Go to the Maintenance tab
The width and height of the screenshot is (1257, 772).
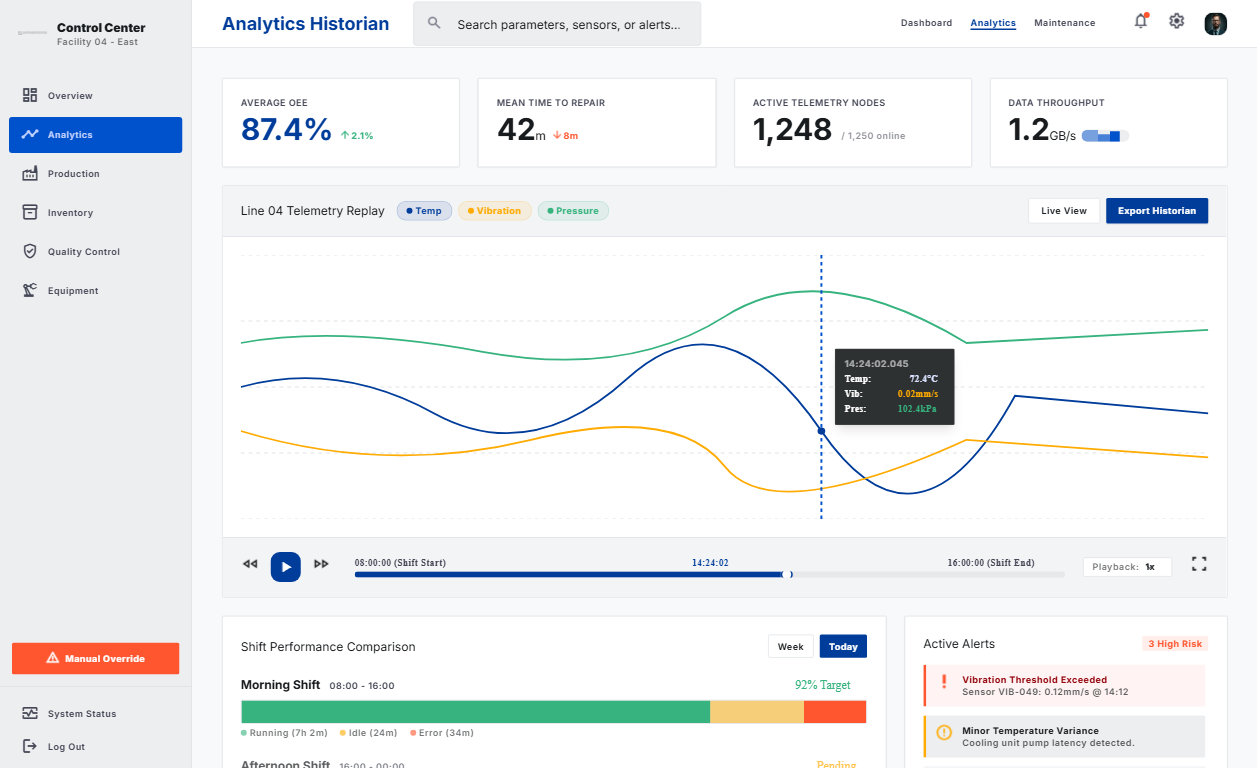tap(1064, 23)
